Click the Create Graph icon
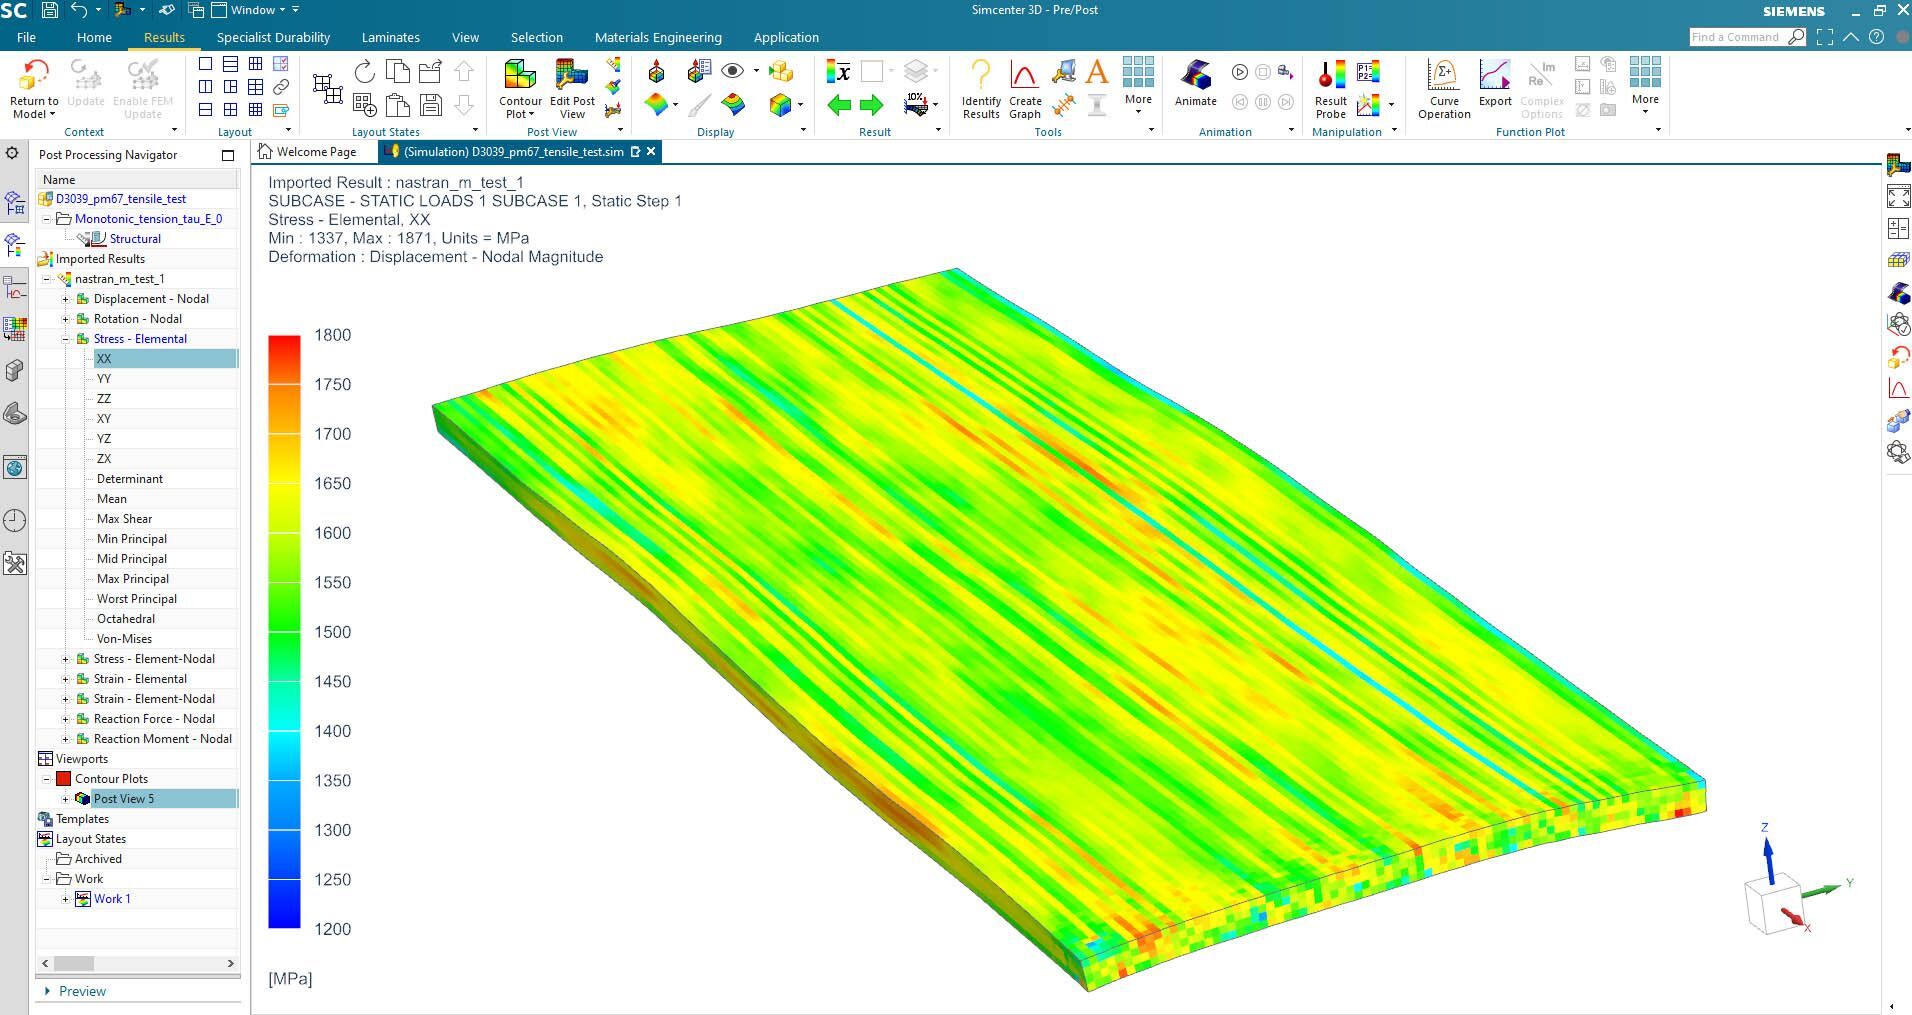This screenshot has height=1015, width=1912. (x=1024, y=76)
